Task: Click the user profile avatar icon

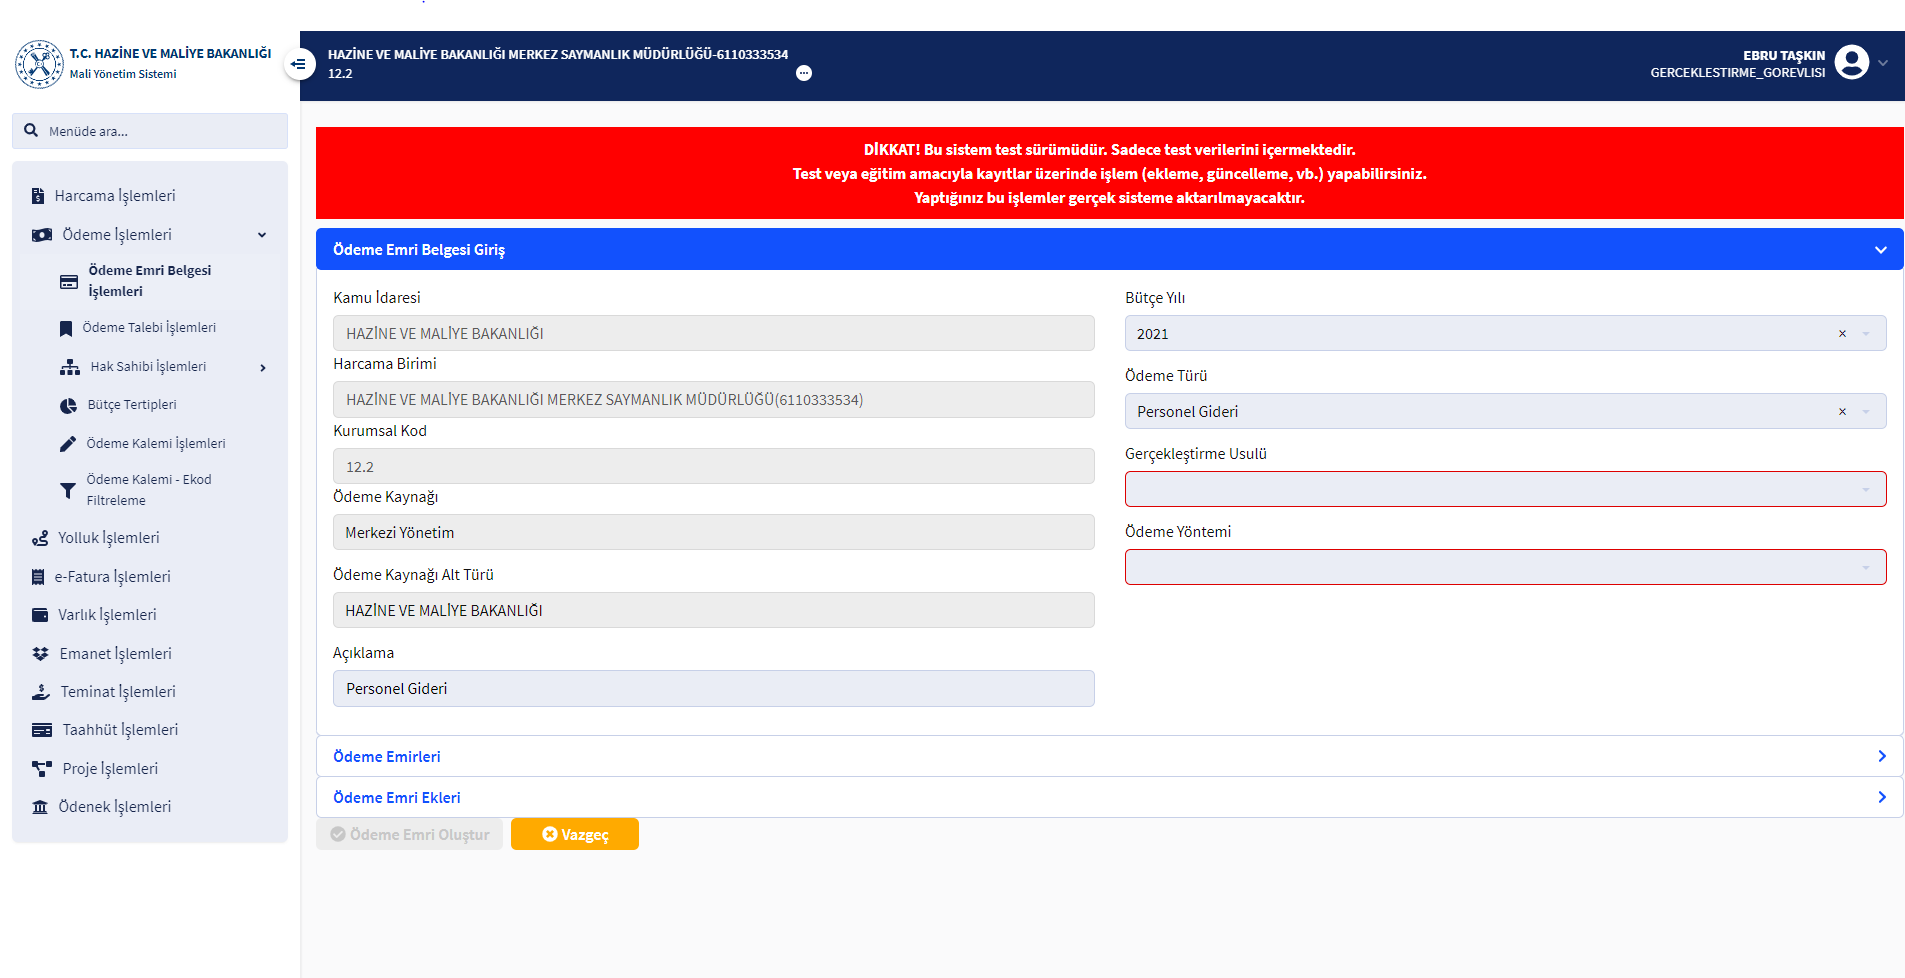Action: pyautogui.click(x=1852, y=63)
